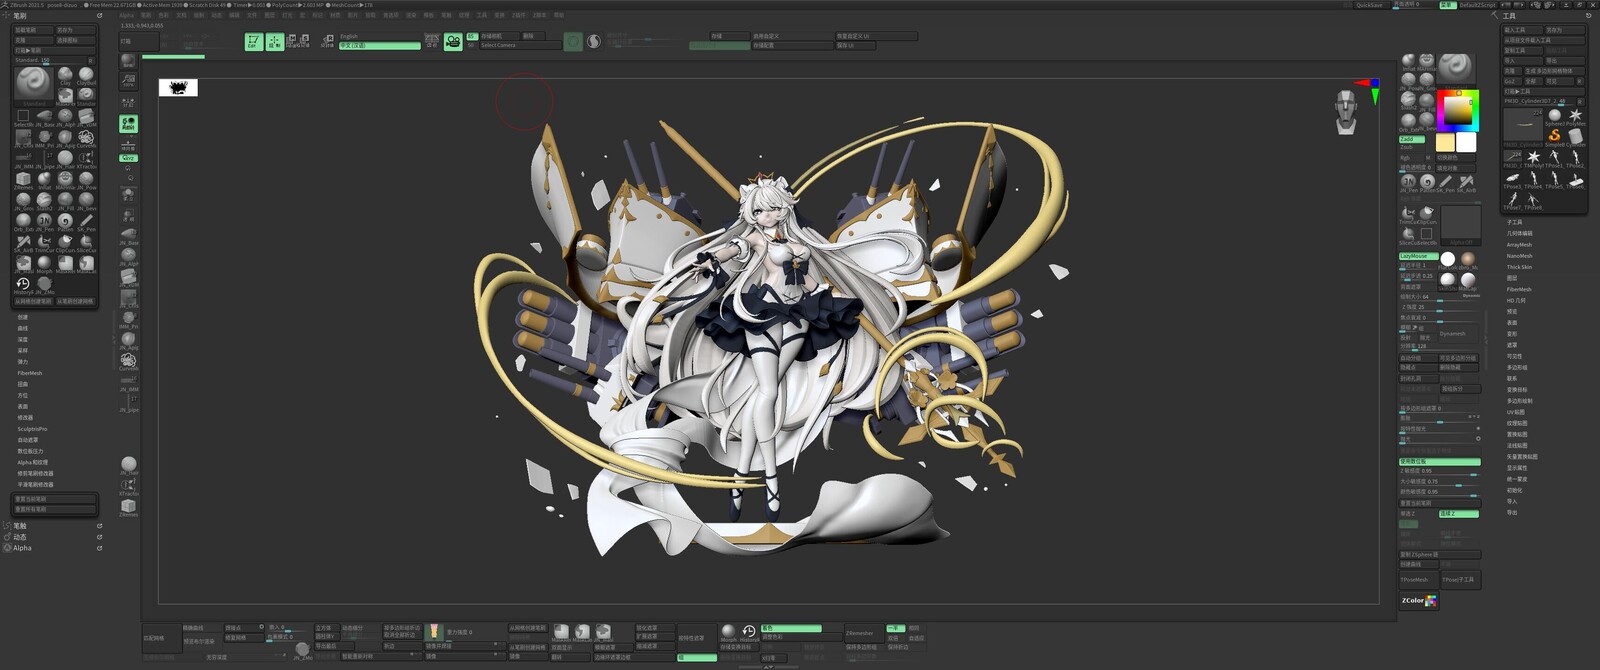Choose TrimCurve brush in left palette
1600x670 pixels.
[44, 242]
